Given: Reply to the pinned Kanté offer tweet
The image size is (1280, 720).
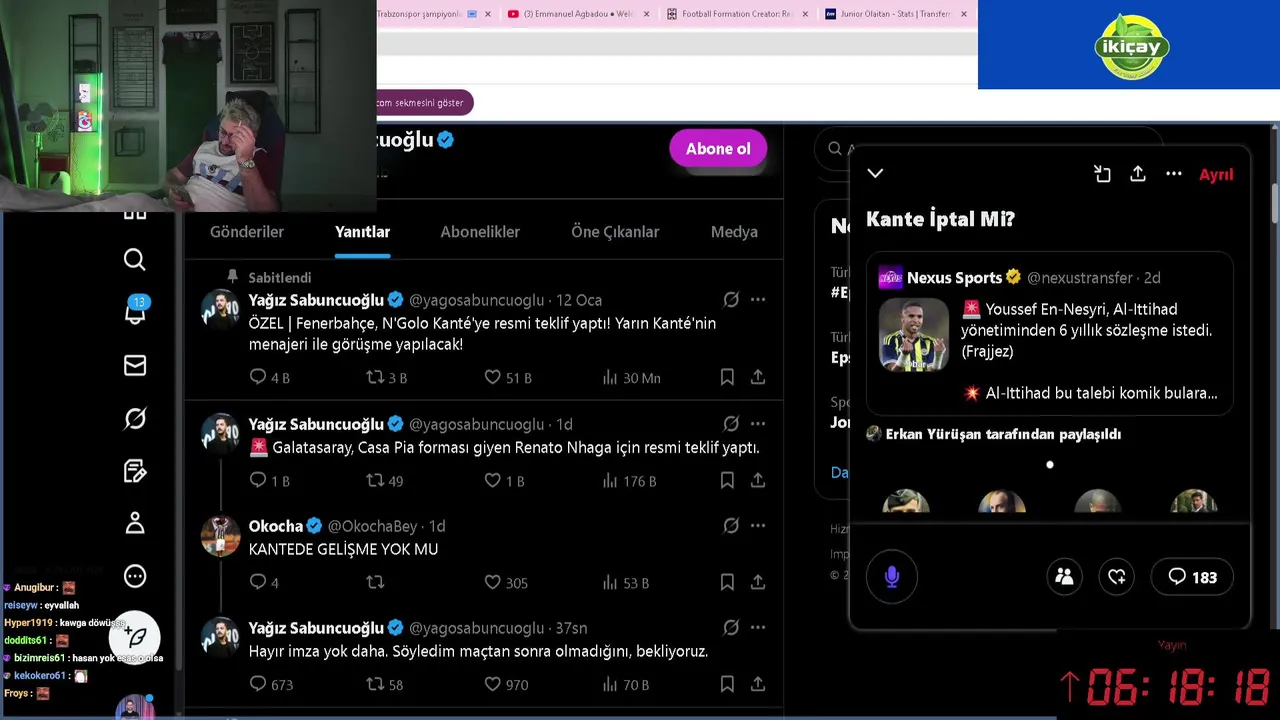Looking at the screenshot, I should pyautogui.click(x=258, y=377).
